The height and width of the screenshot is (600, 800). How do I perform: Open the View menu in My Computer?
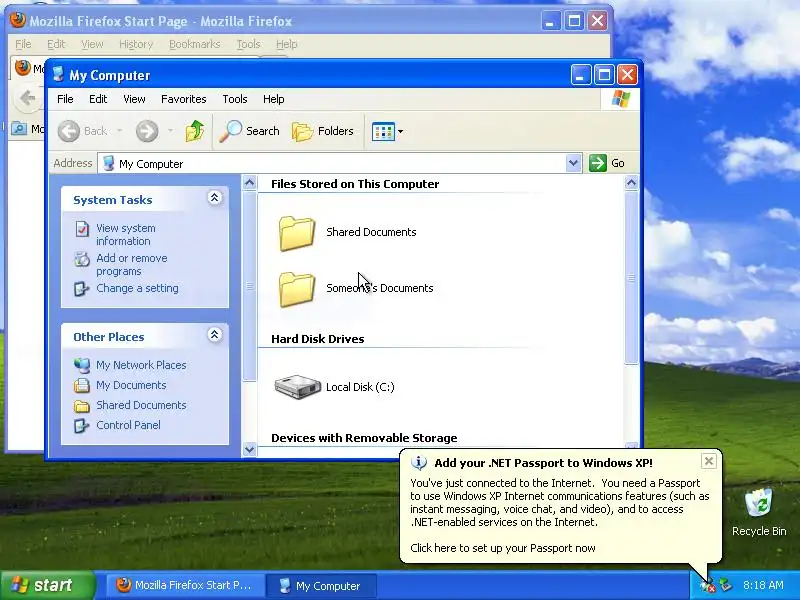[x=134, y=99]
